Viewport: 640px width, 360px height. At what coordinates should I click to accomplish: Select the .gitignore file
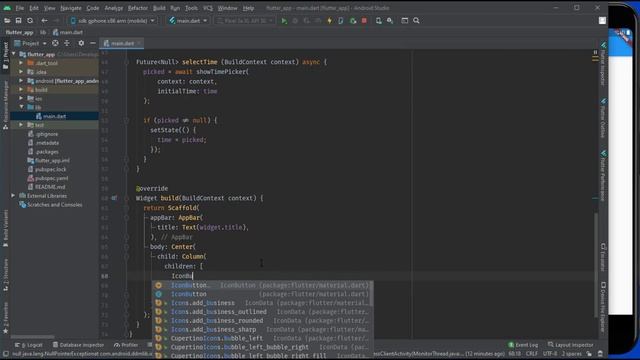click(43, 134)
